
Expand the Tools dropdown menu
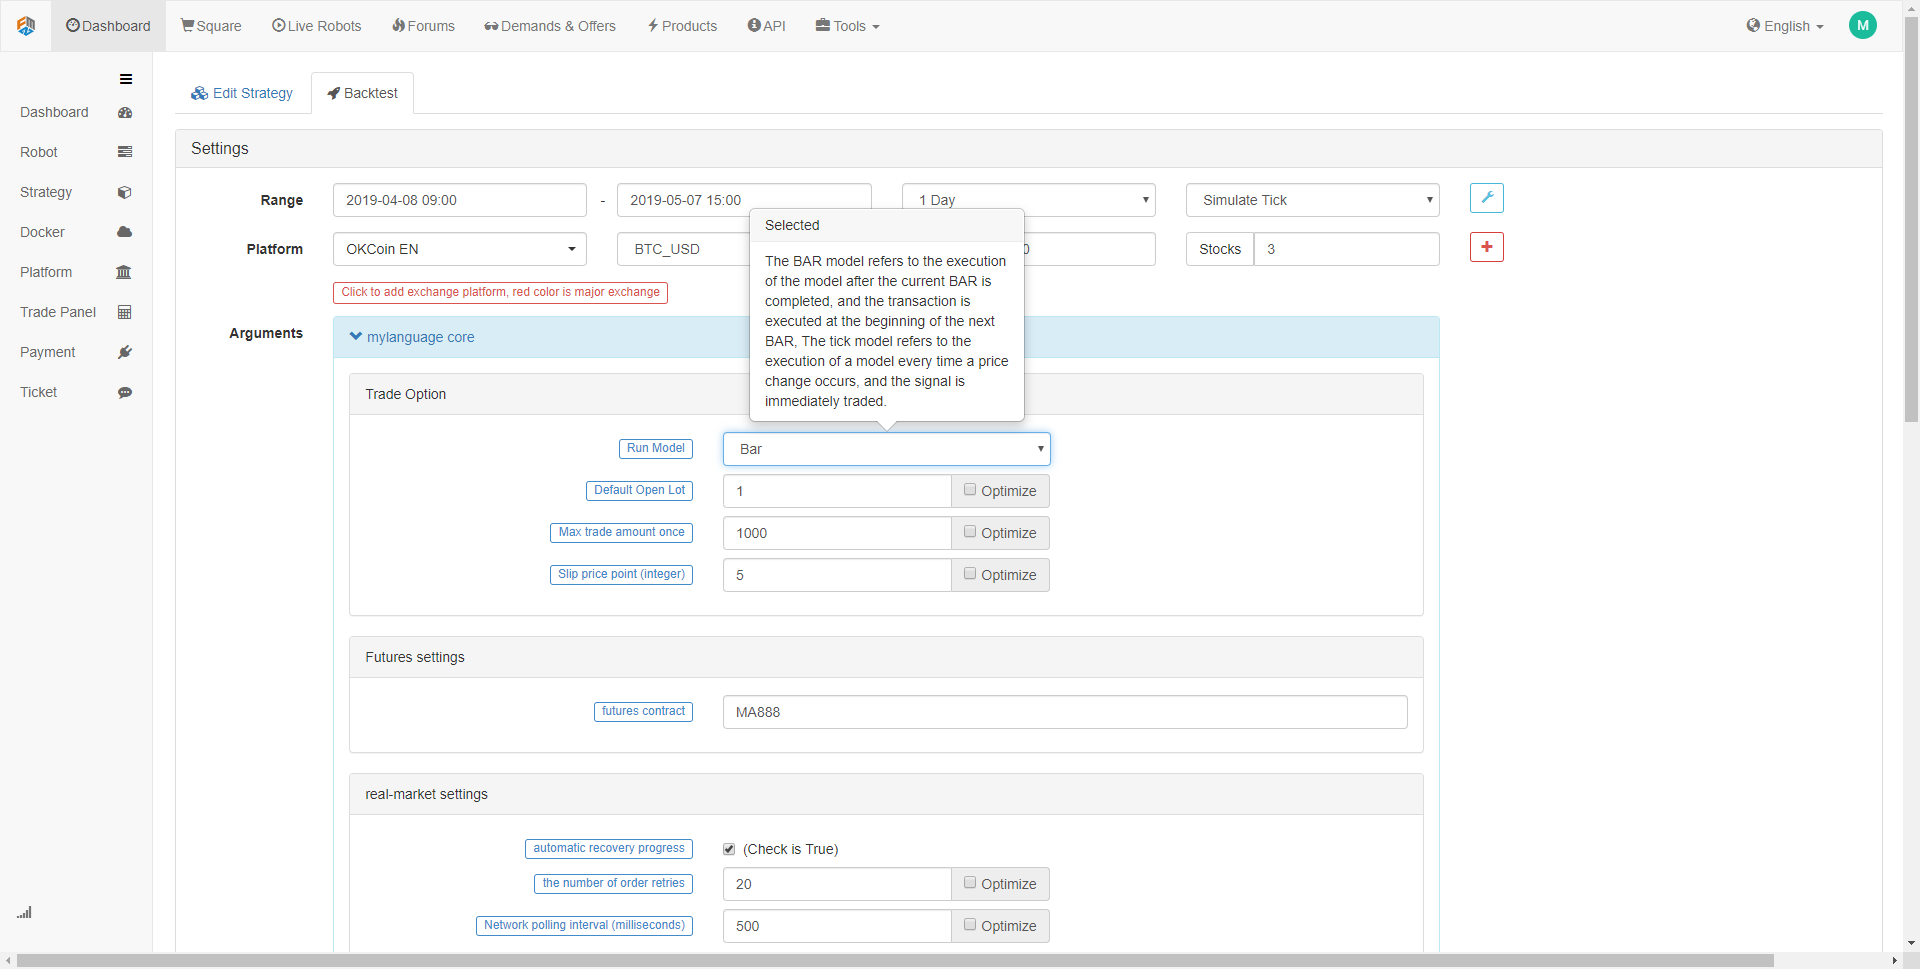click(848, 26)
